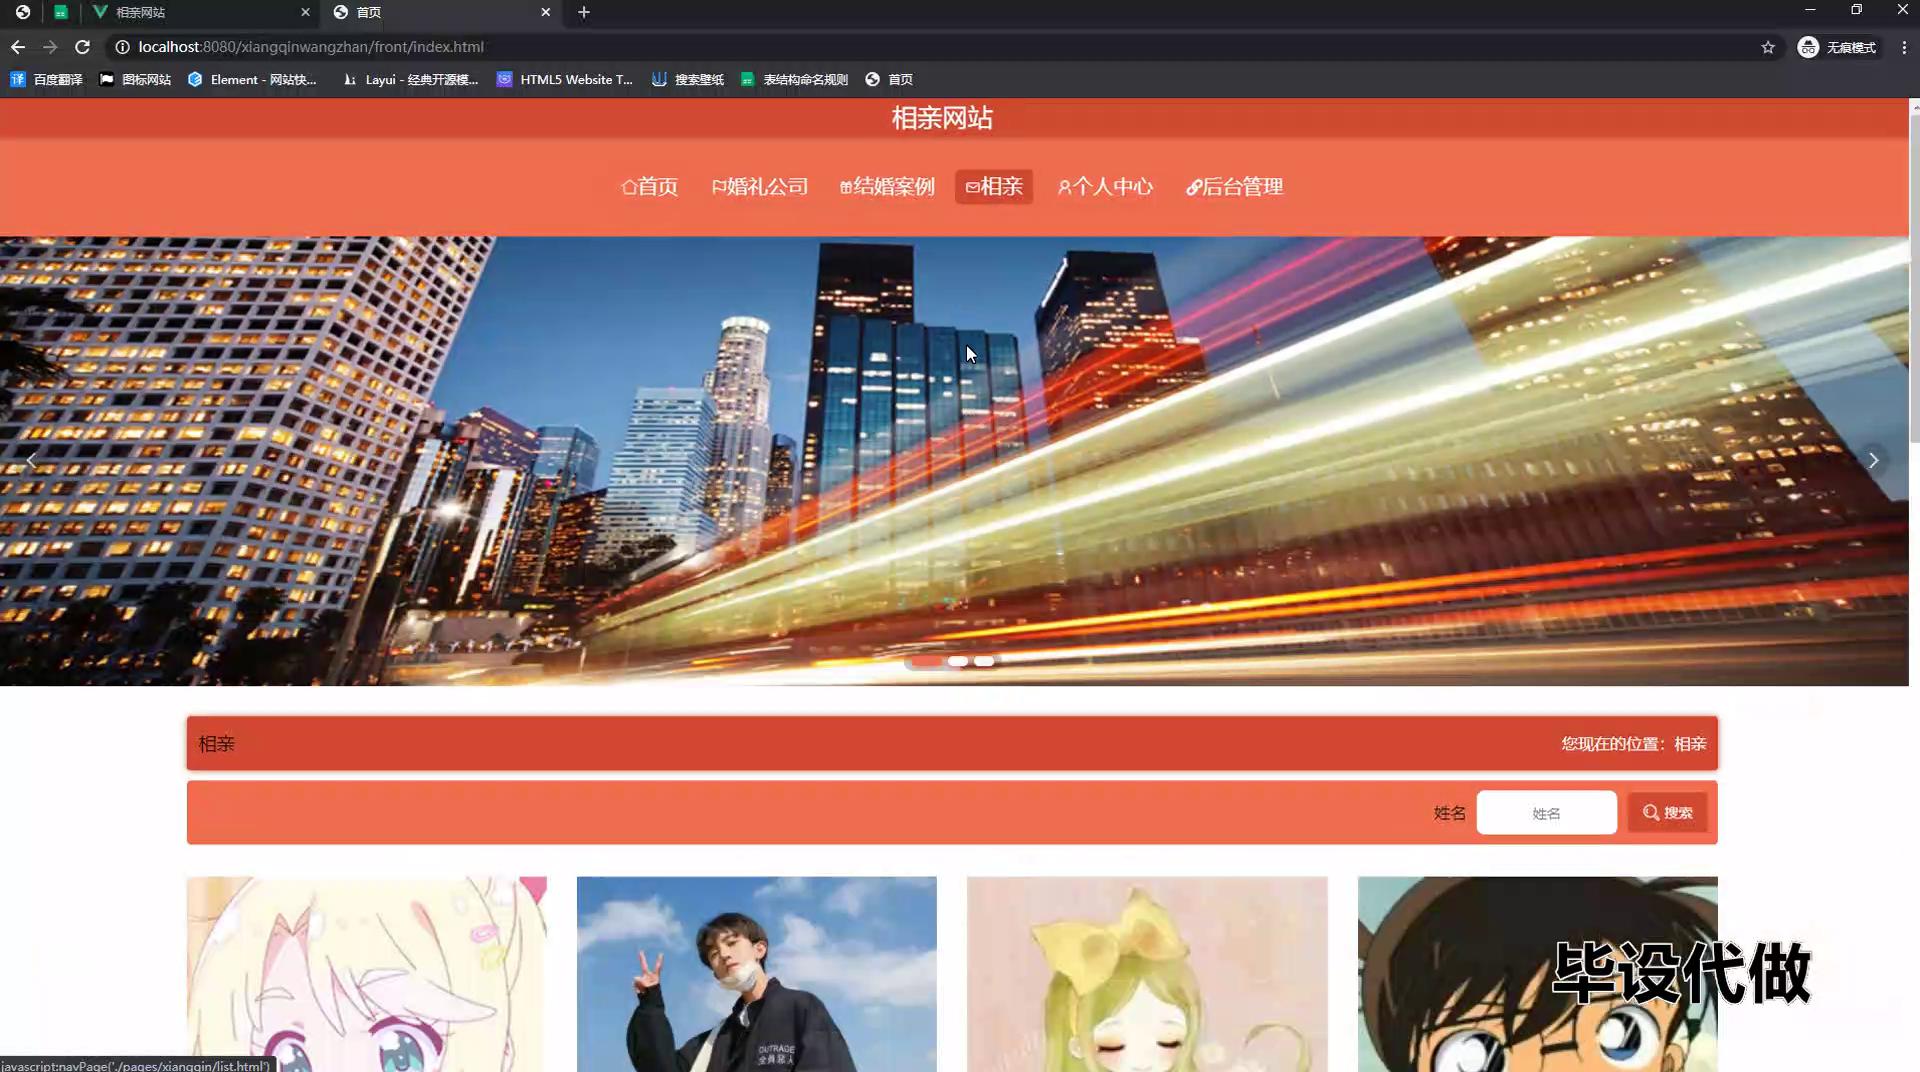Open the HTML5 Website bookmark
This screenshot has width=1920, height=1072.
(x=565, y=79)
